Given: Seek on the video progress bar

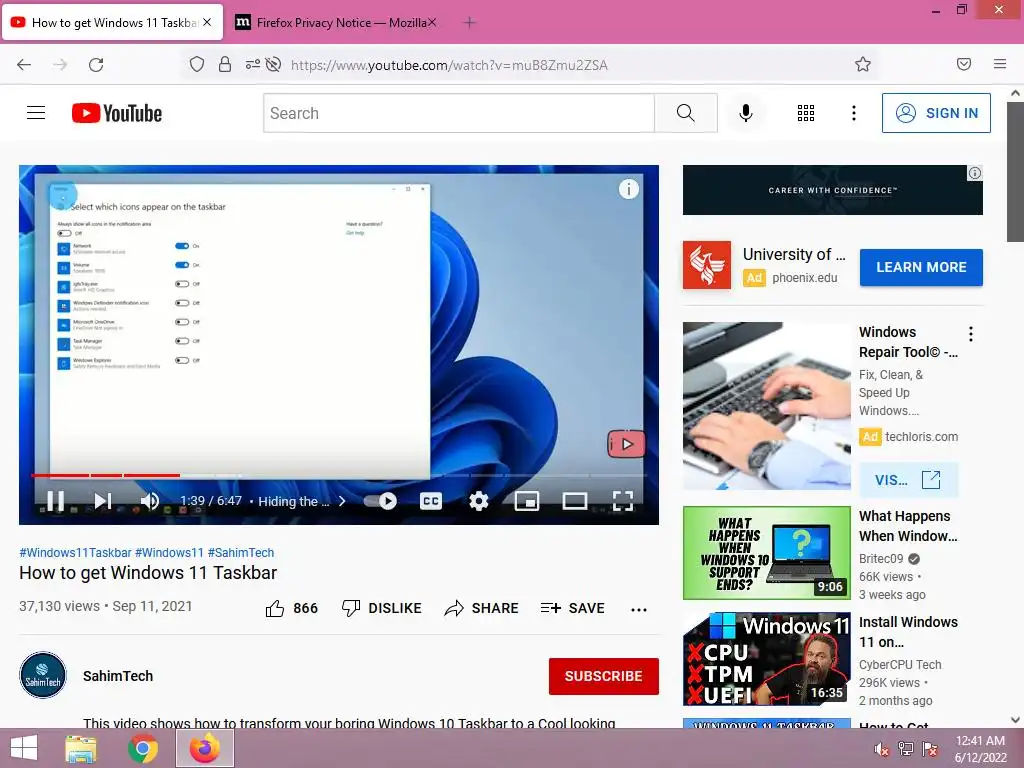Looking at the screenshot, I should point(339,475).
